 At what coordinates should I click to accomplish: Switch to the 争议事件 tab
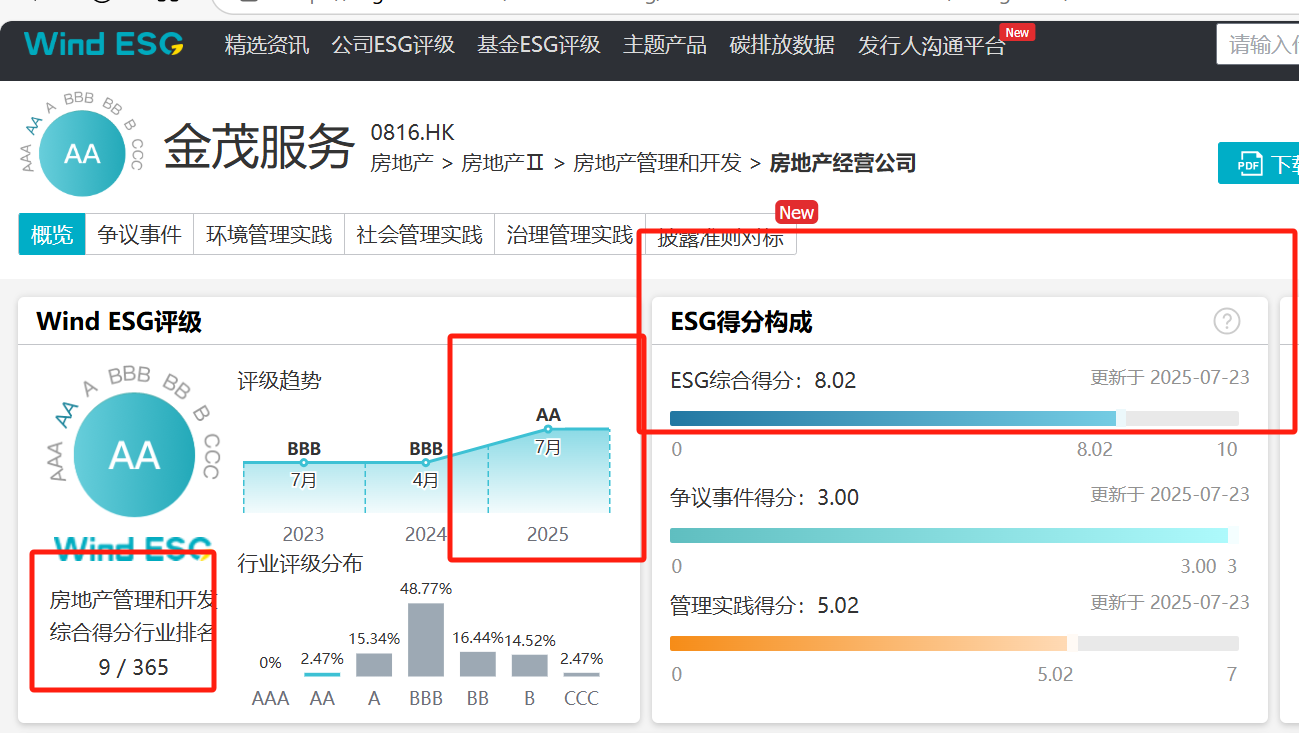tap(139, 235)
